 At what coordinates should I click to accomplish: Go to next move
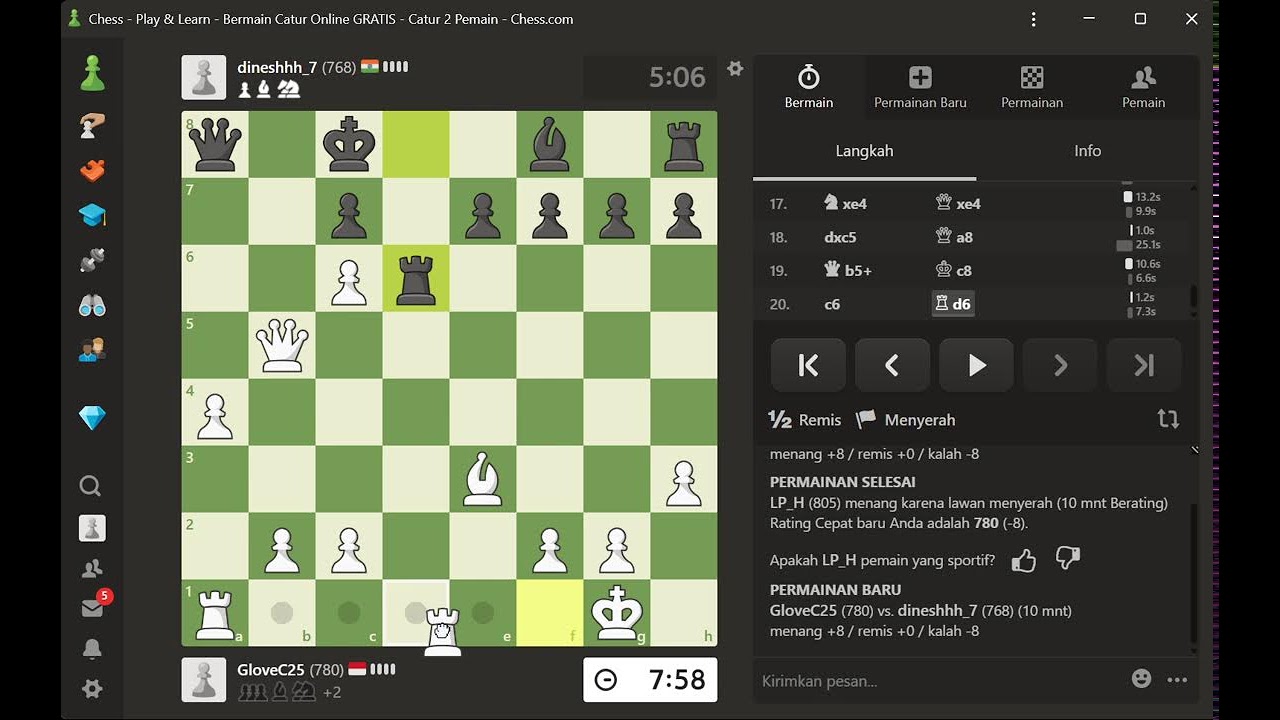[x=1060, y=366]
